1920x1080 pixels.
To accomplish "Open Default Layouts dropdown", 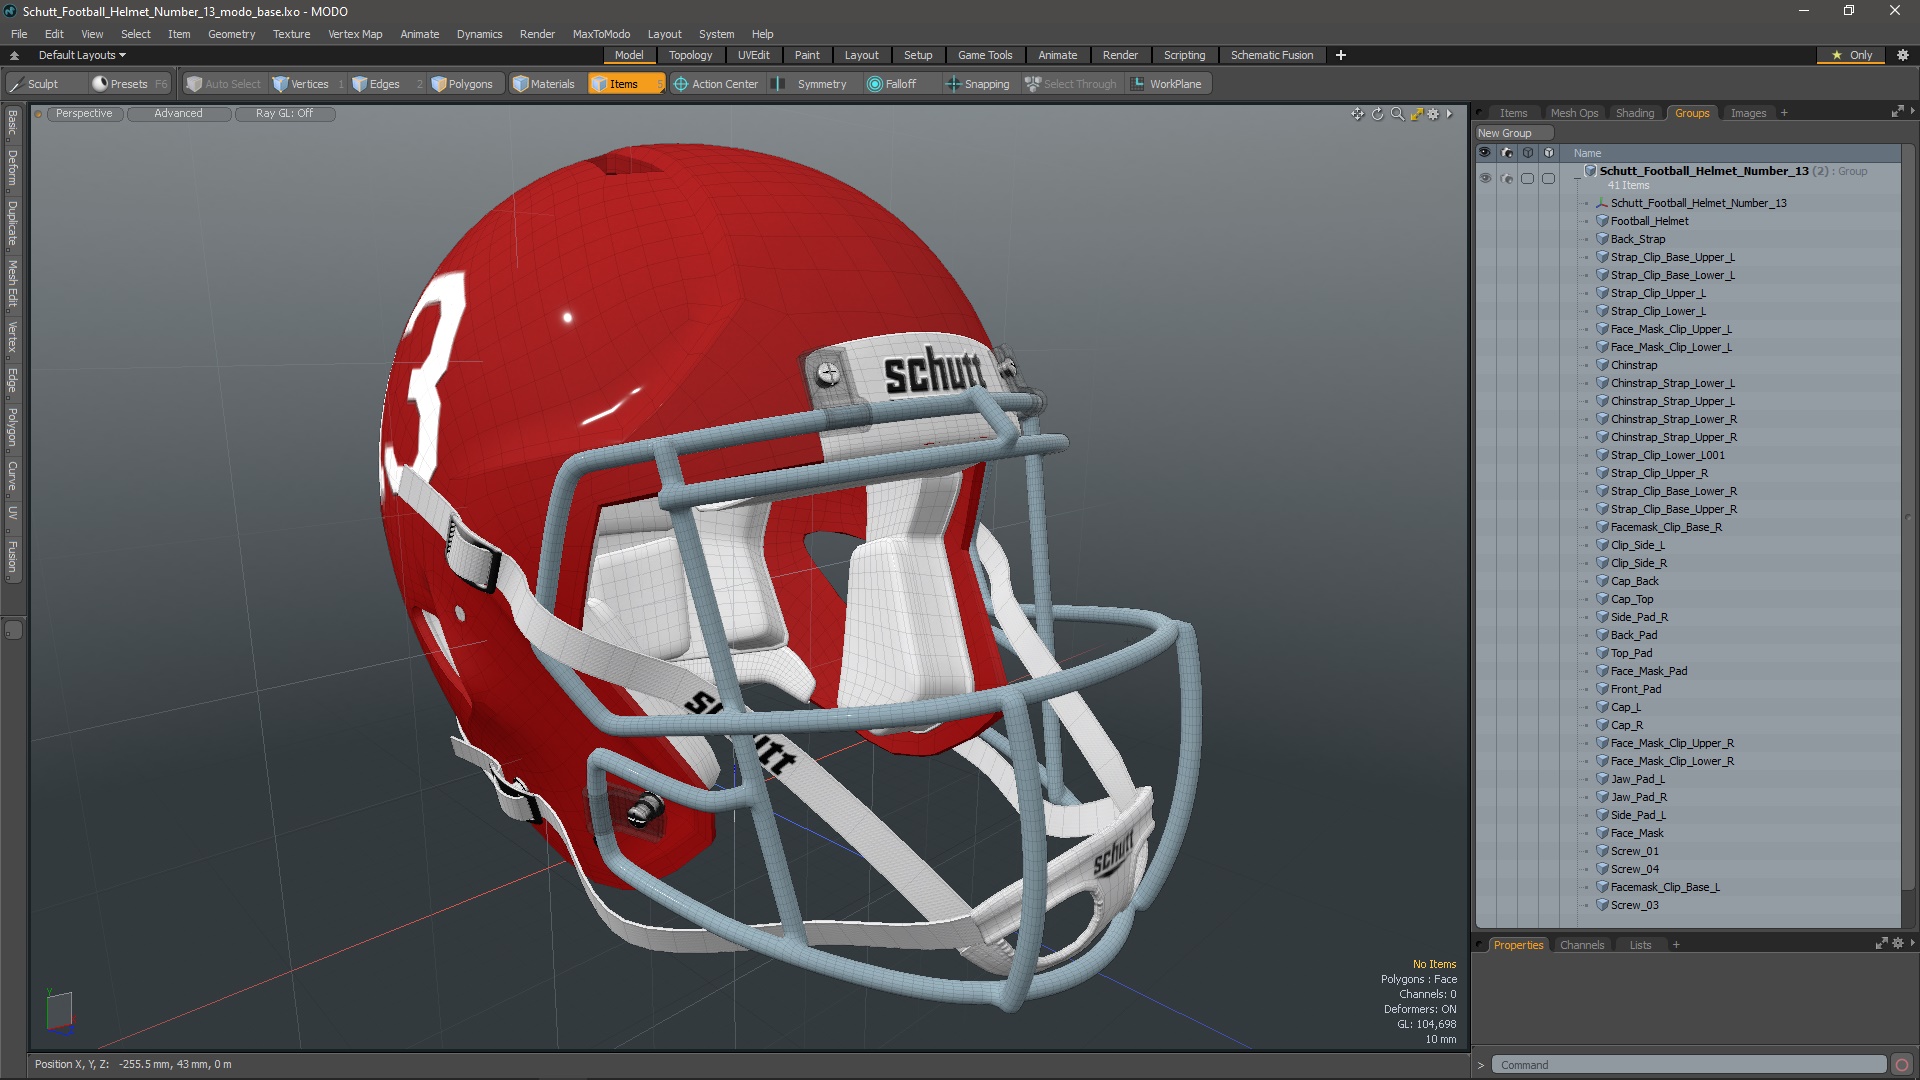I will [82, 55].
